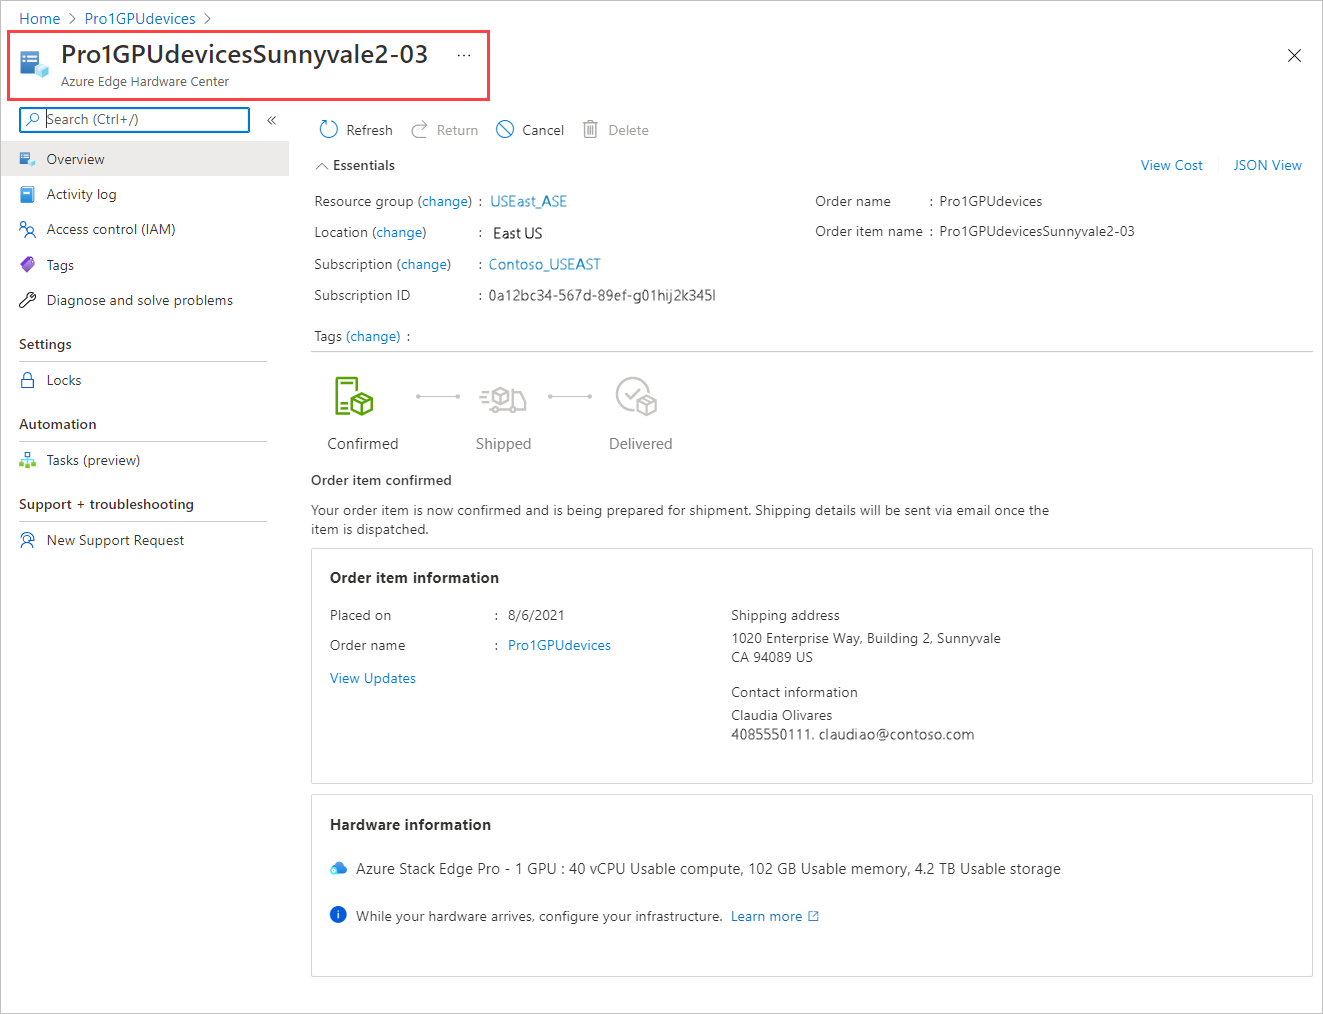1323x1014 pixels.
Task: Switch to the Overview page in the sidebar
Action: point(75,158)
